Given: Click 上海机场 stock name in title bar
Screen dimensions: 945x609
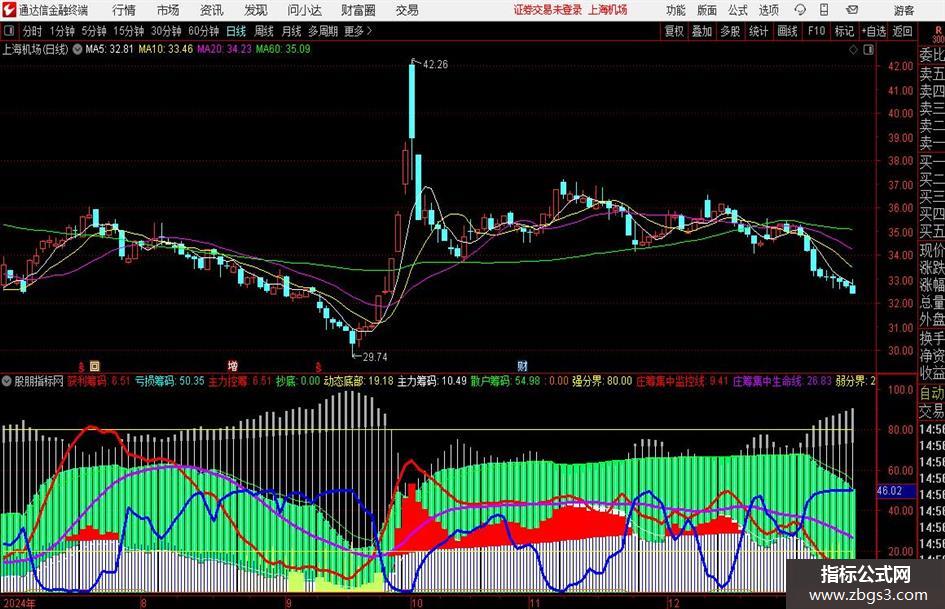Looking at the screenshot, I should point(608,10).
